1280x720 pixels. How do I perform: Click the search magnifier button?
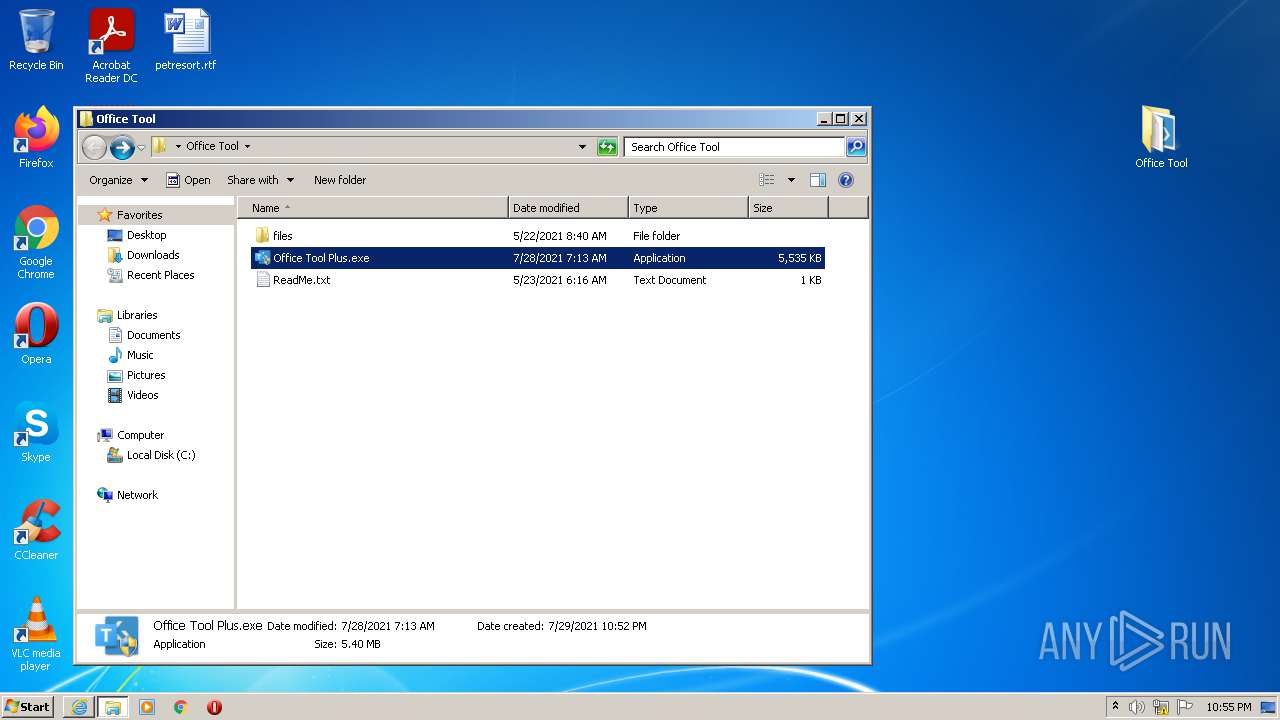point(856,147)
